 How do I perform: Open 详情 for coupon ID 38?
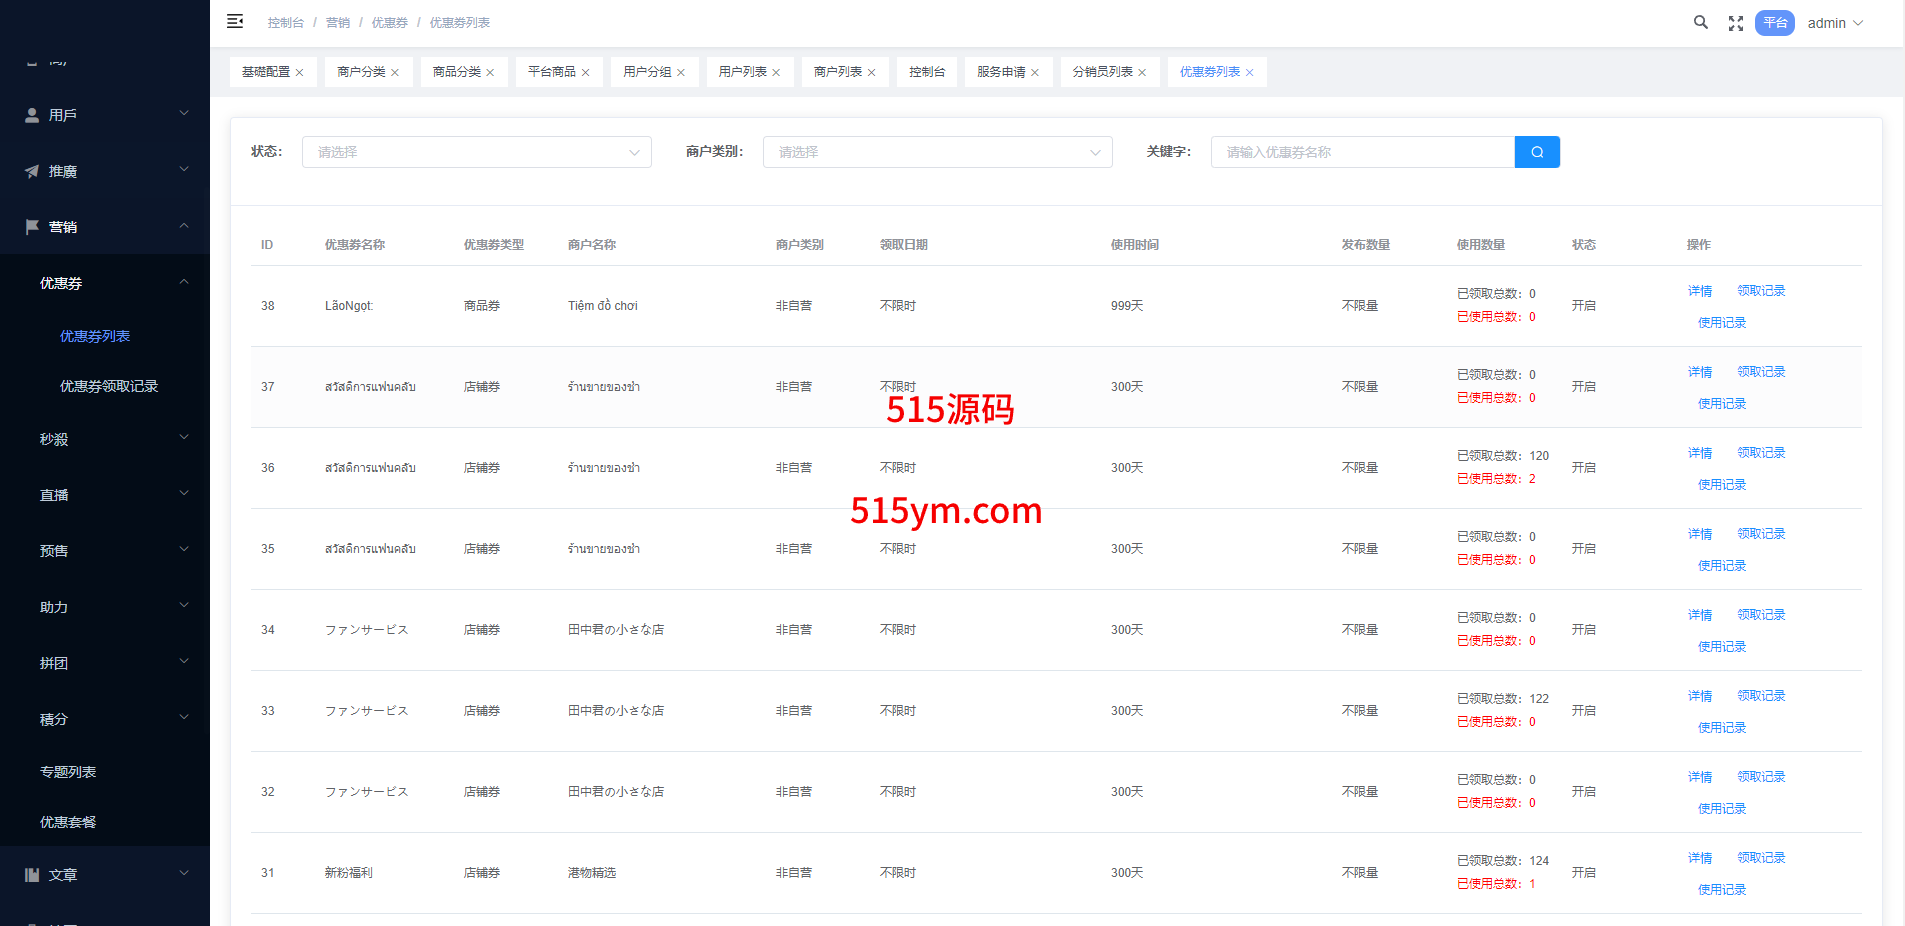(1700, 291)
